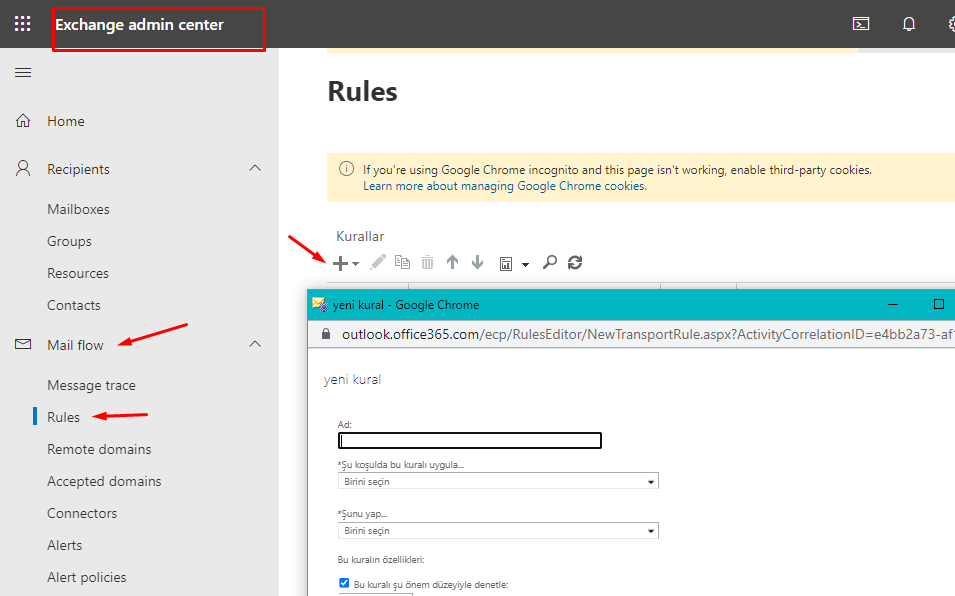The image size is (955, 596).
Task: Click the yeni kural address bar URL
Action: coord(647,334)
